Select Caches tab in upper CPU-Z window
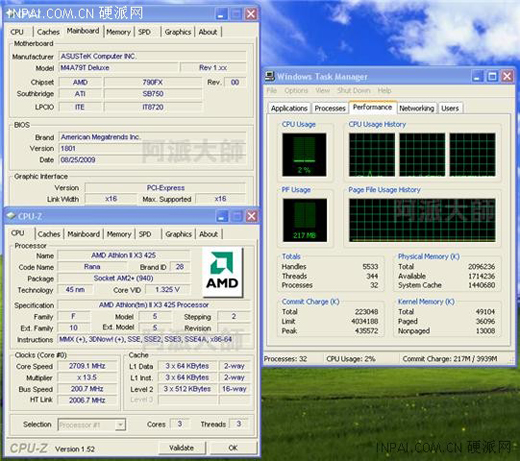This screenshot has height=461, width=520. pos(48,32)
